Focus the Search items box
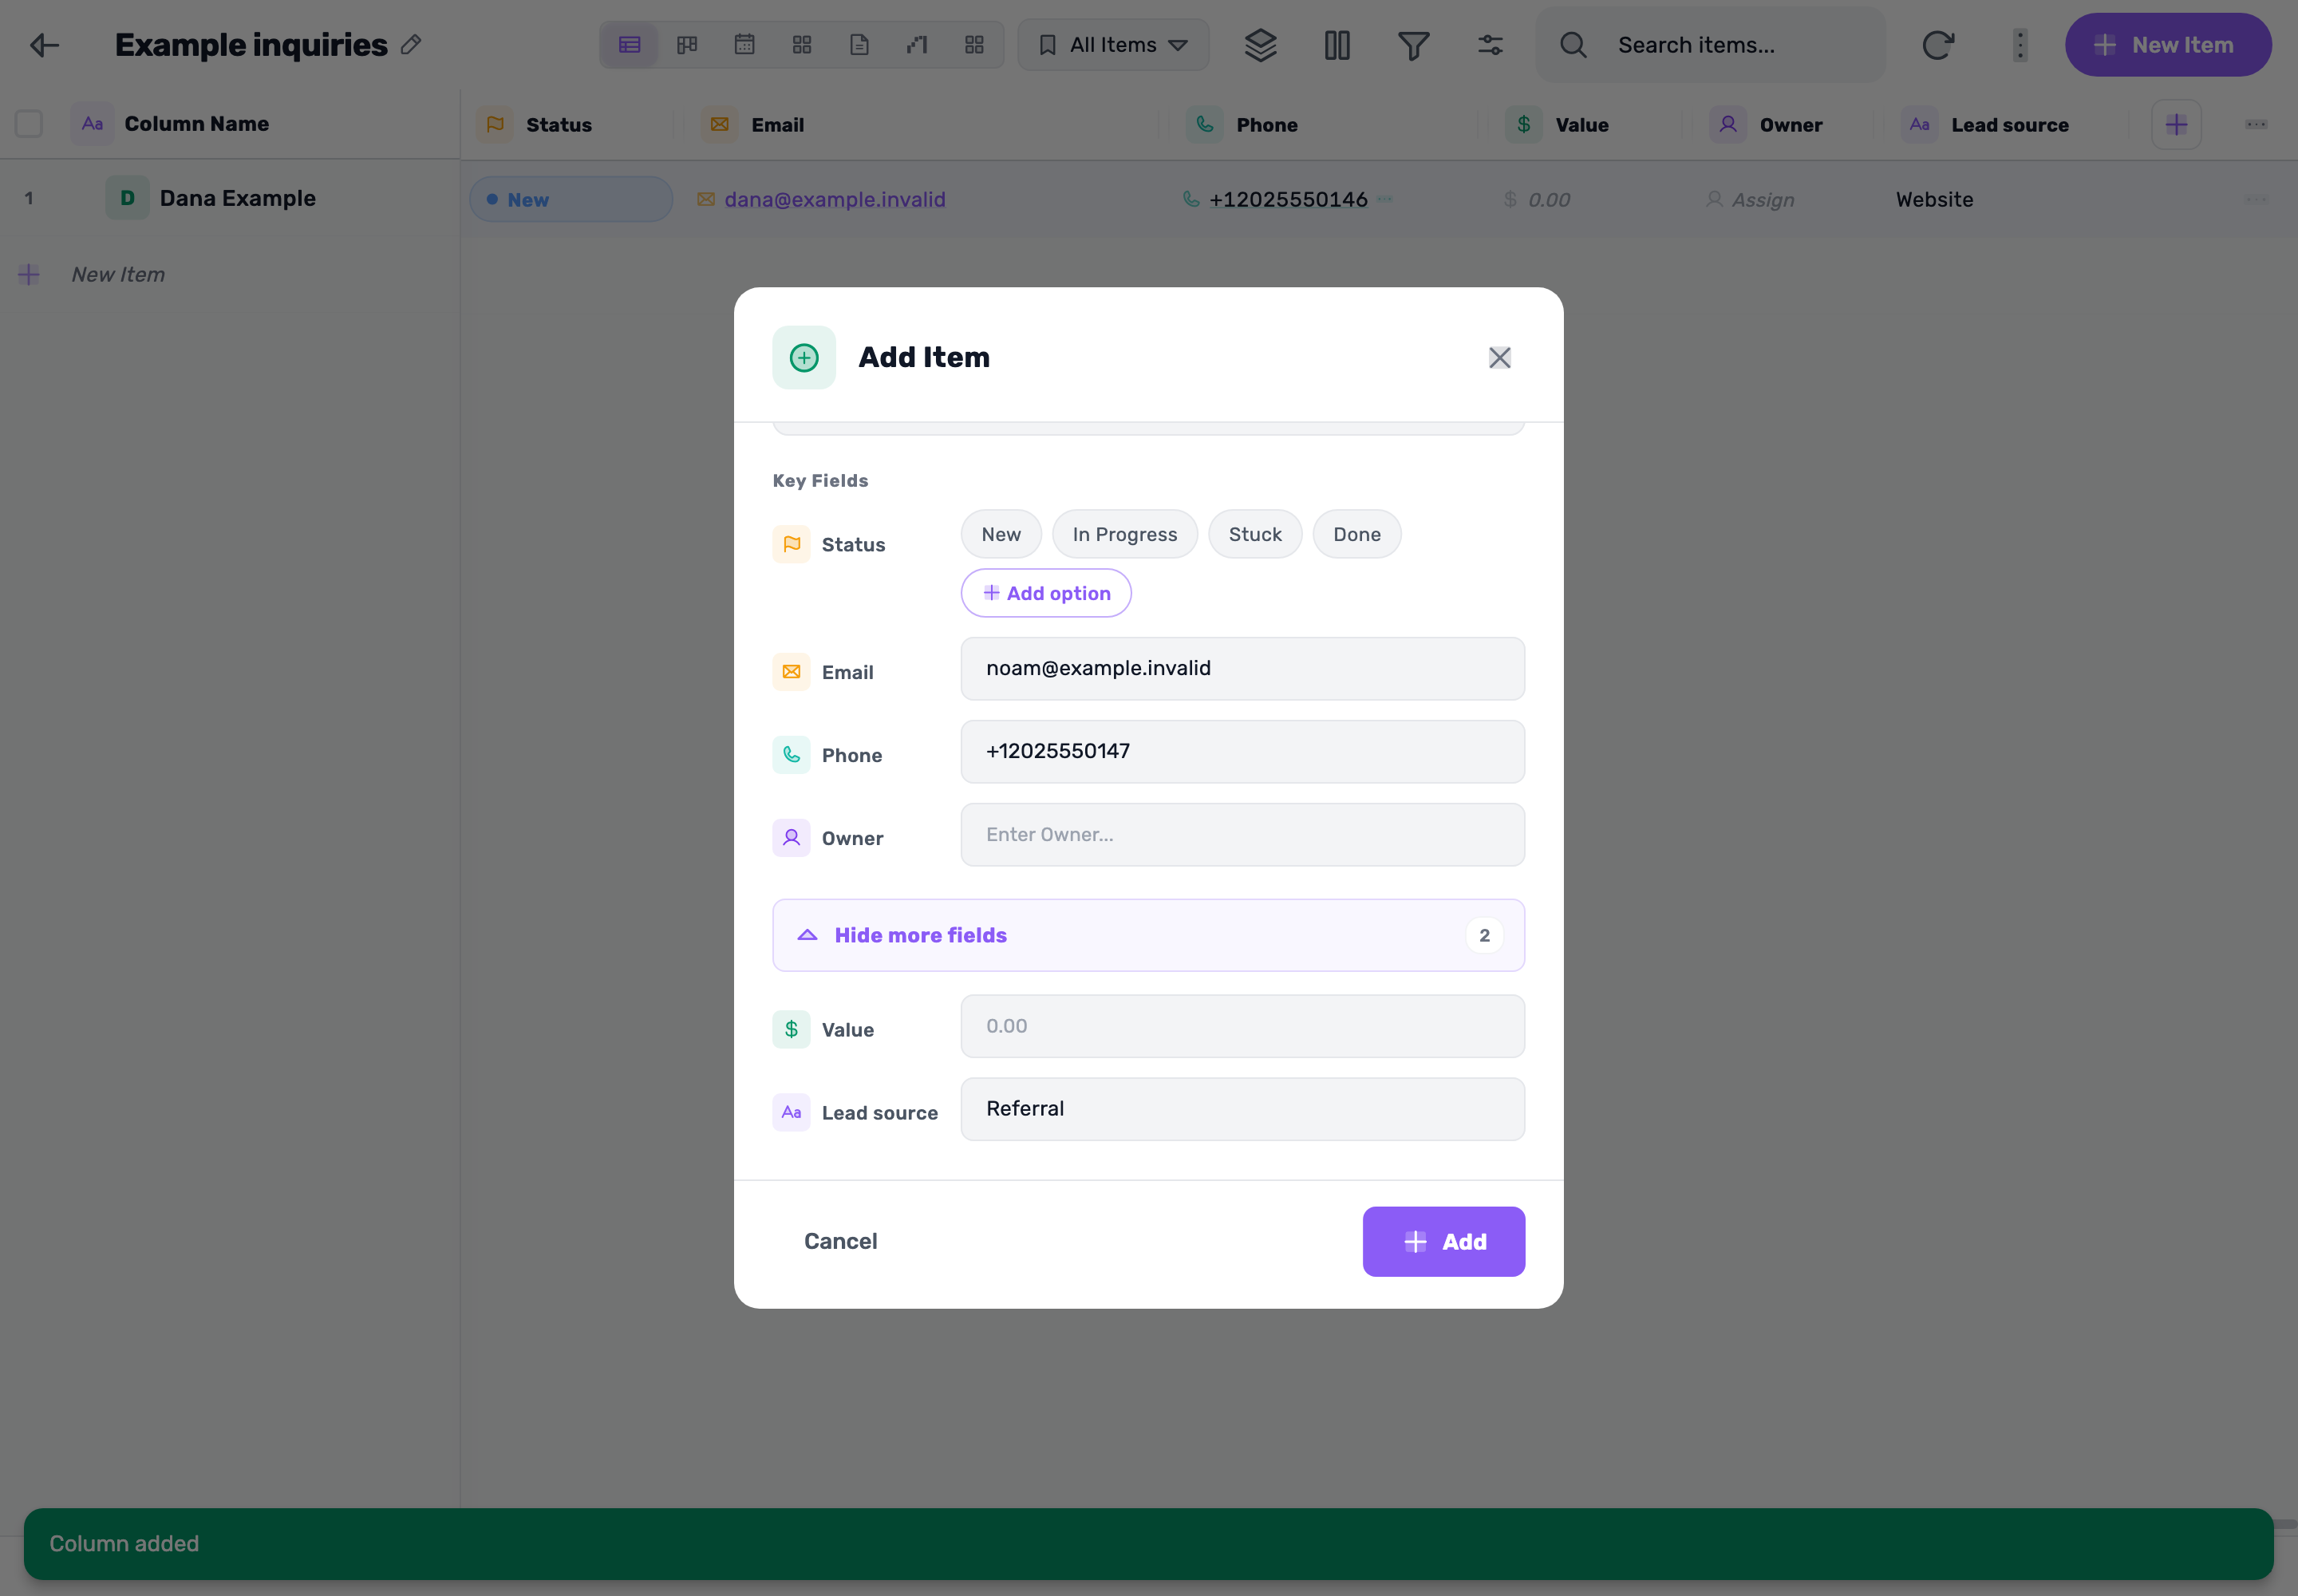This screenshot has width=2298, height=1596. [1711, 45]
